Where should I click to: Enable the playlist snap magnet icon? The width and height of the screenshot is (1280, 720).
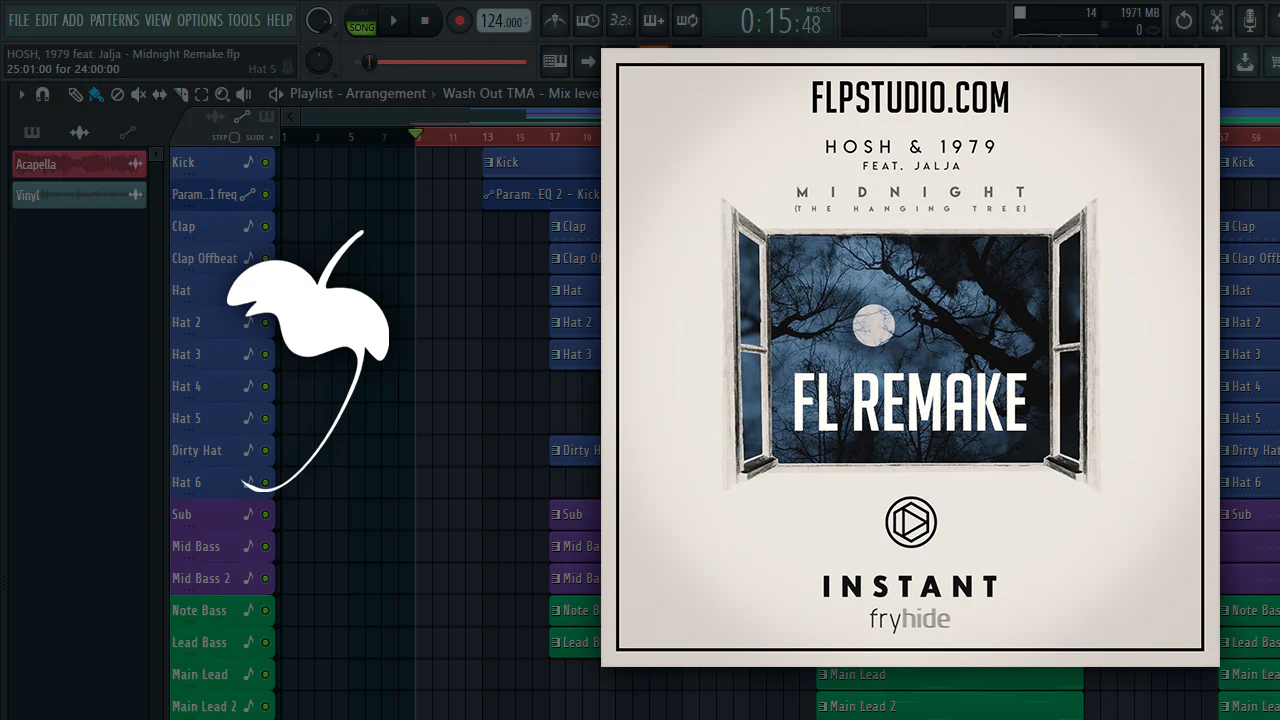[42, 94]
